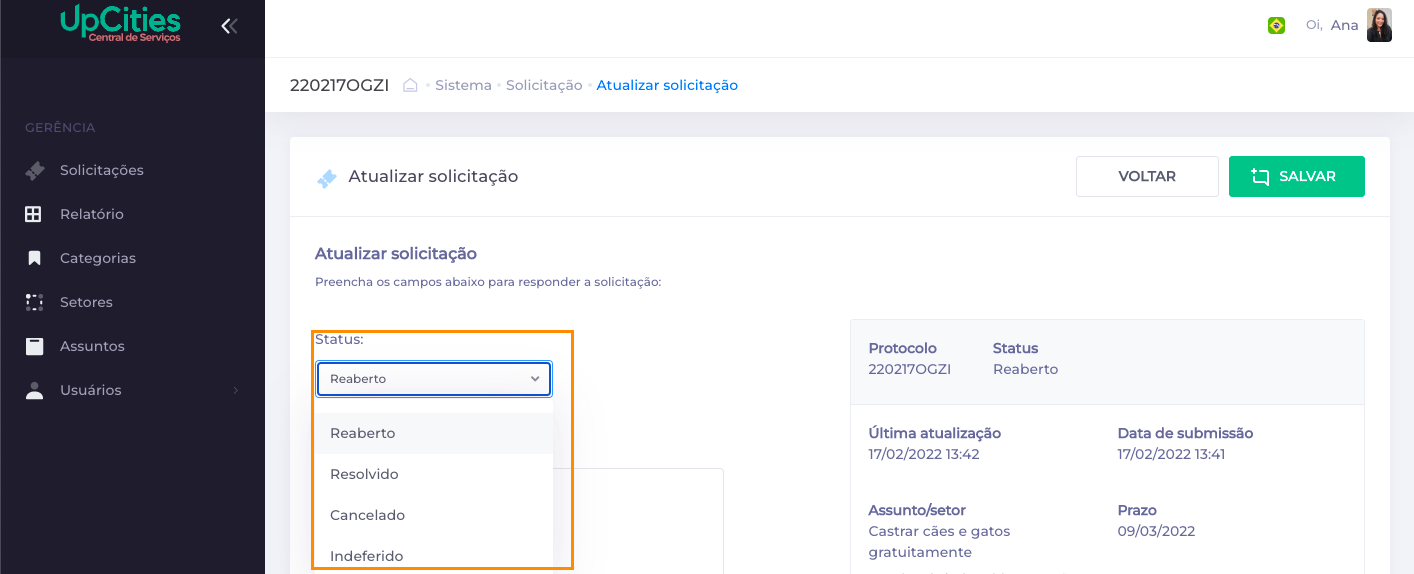
Task: Click the Oi, Ana greeting text
Action: click(1332, 25)
